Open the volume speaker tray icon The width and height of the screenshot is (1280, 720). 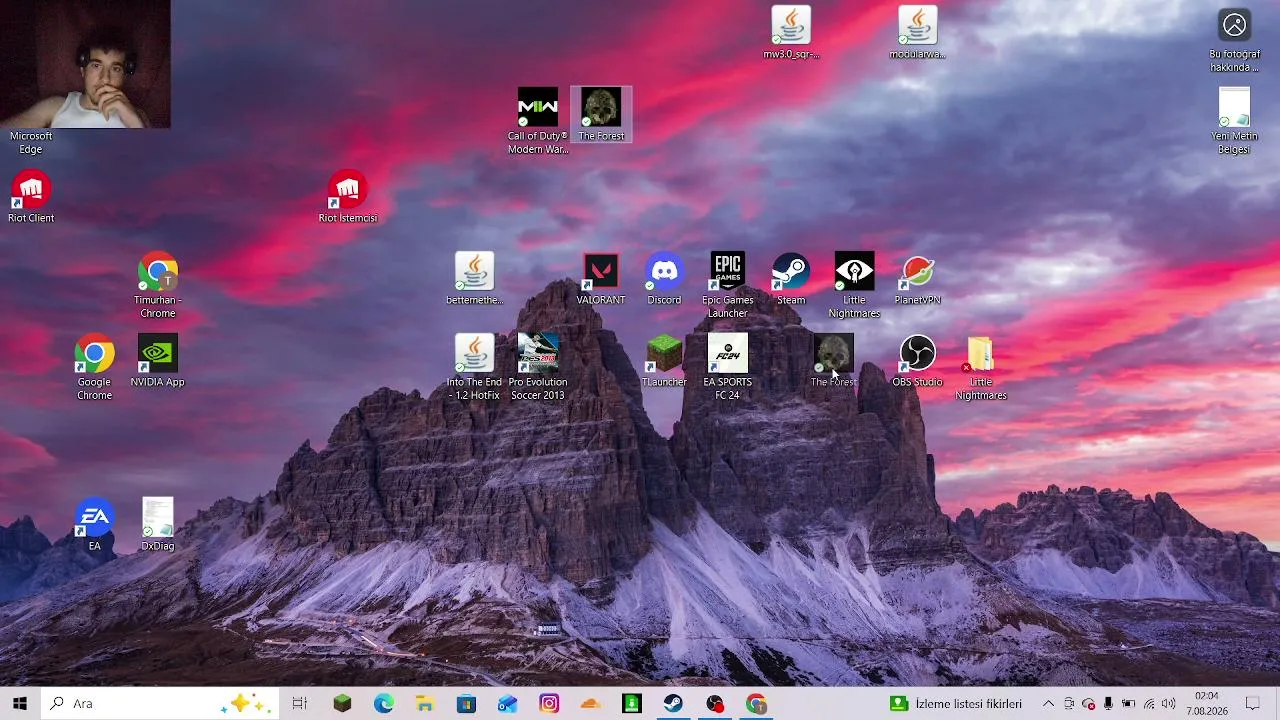pos(1168,704)
